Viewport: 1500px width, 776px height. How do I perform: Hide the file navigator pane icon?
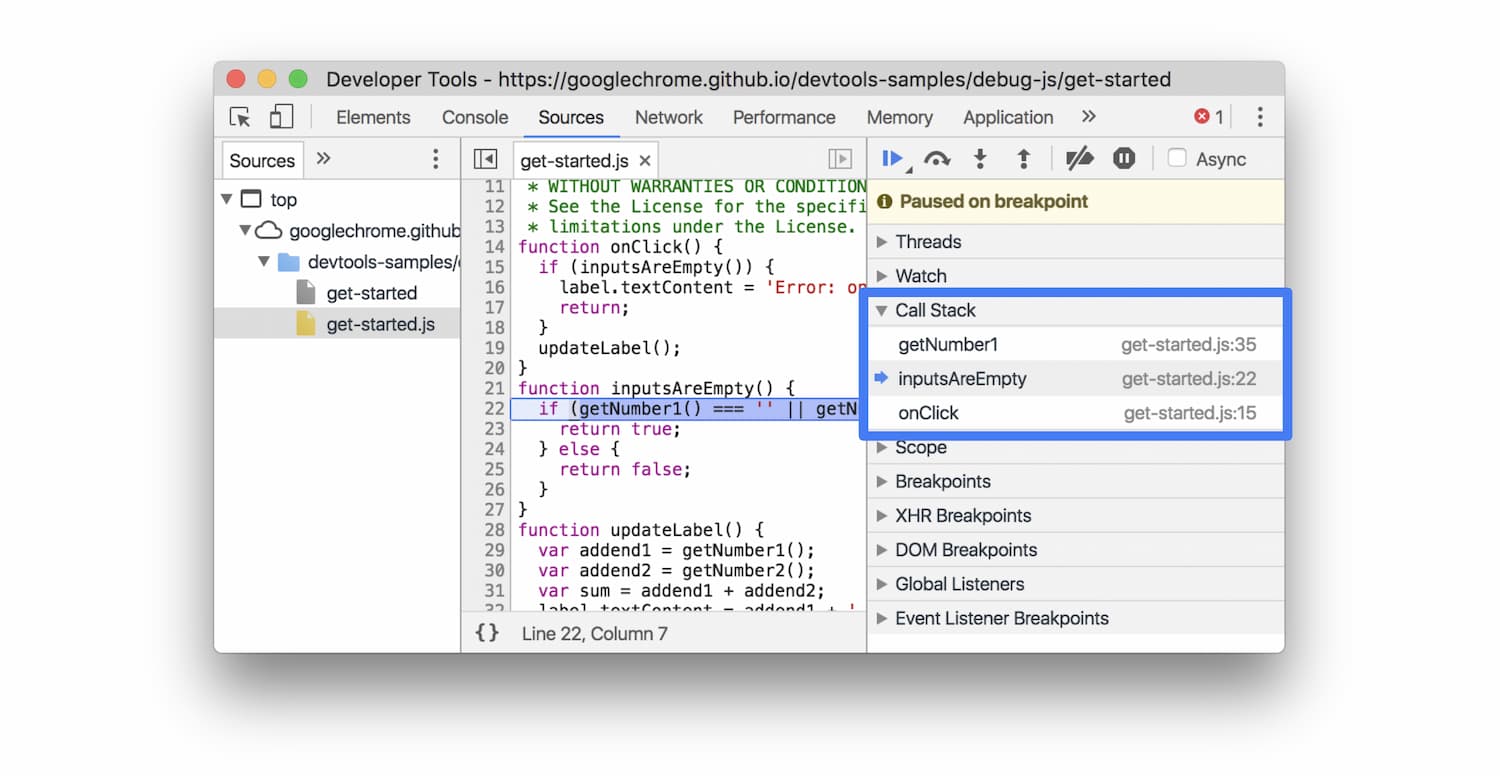coord(485,160)
